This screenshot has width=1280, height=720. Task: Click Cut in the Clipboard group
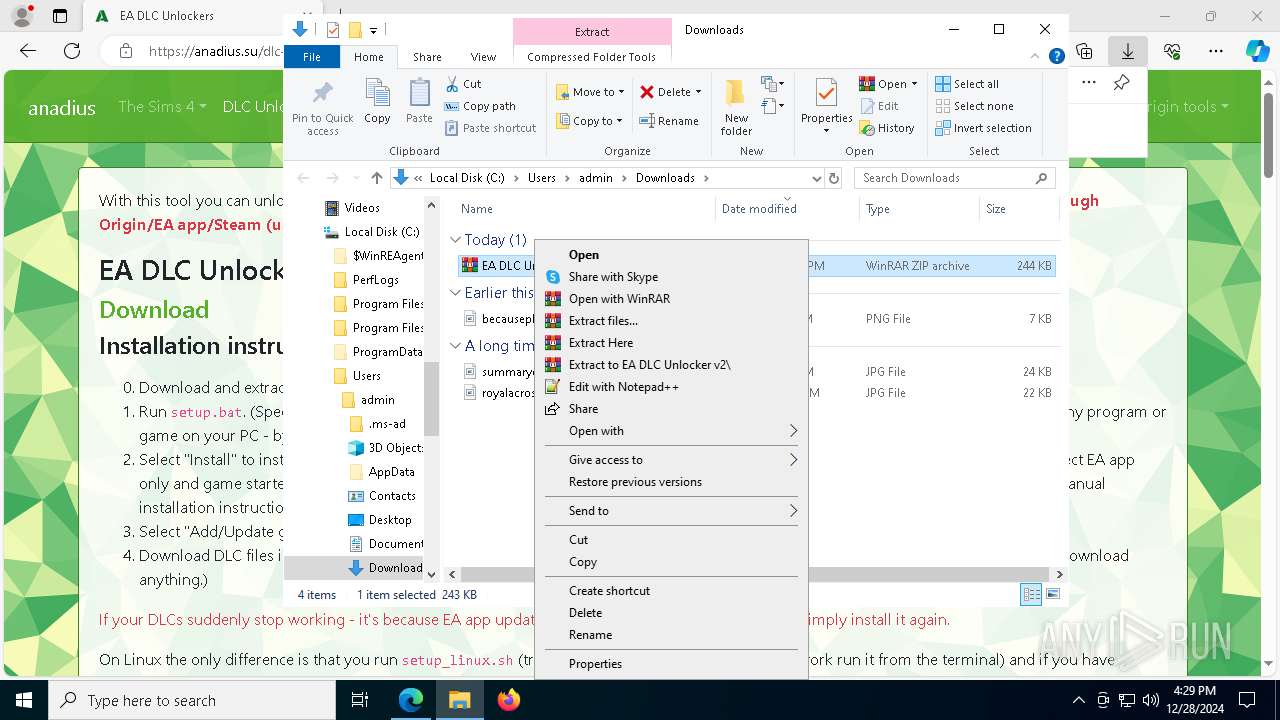pos(463,84)
